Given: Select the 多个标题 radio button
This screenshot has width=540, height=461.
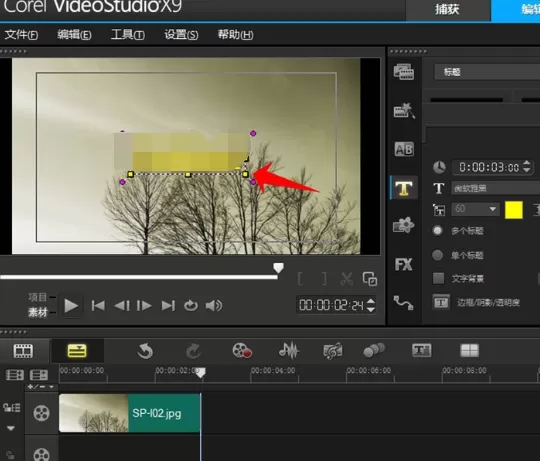Looking at the screenshot, I should [437, 230].
